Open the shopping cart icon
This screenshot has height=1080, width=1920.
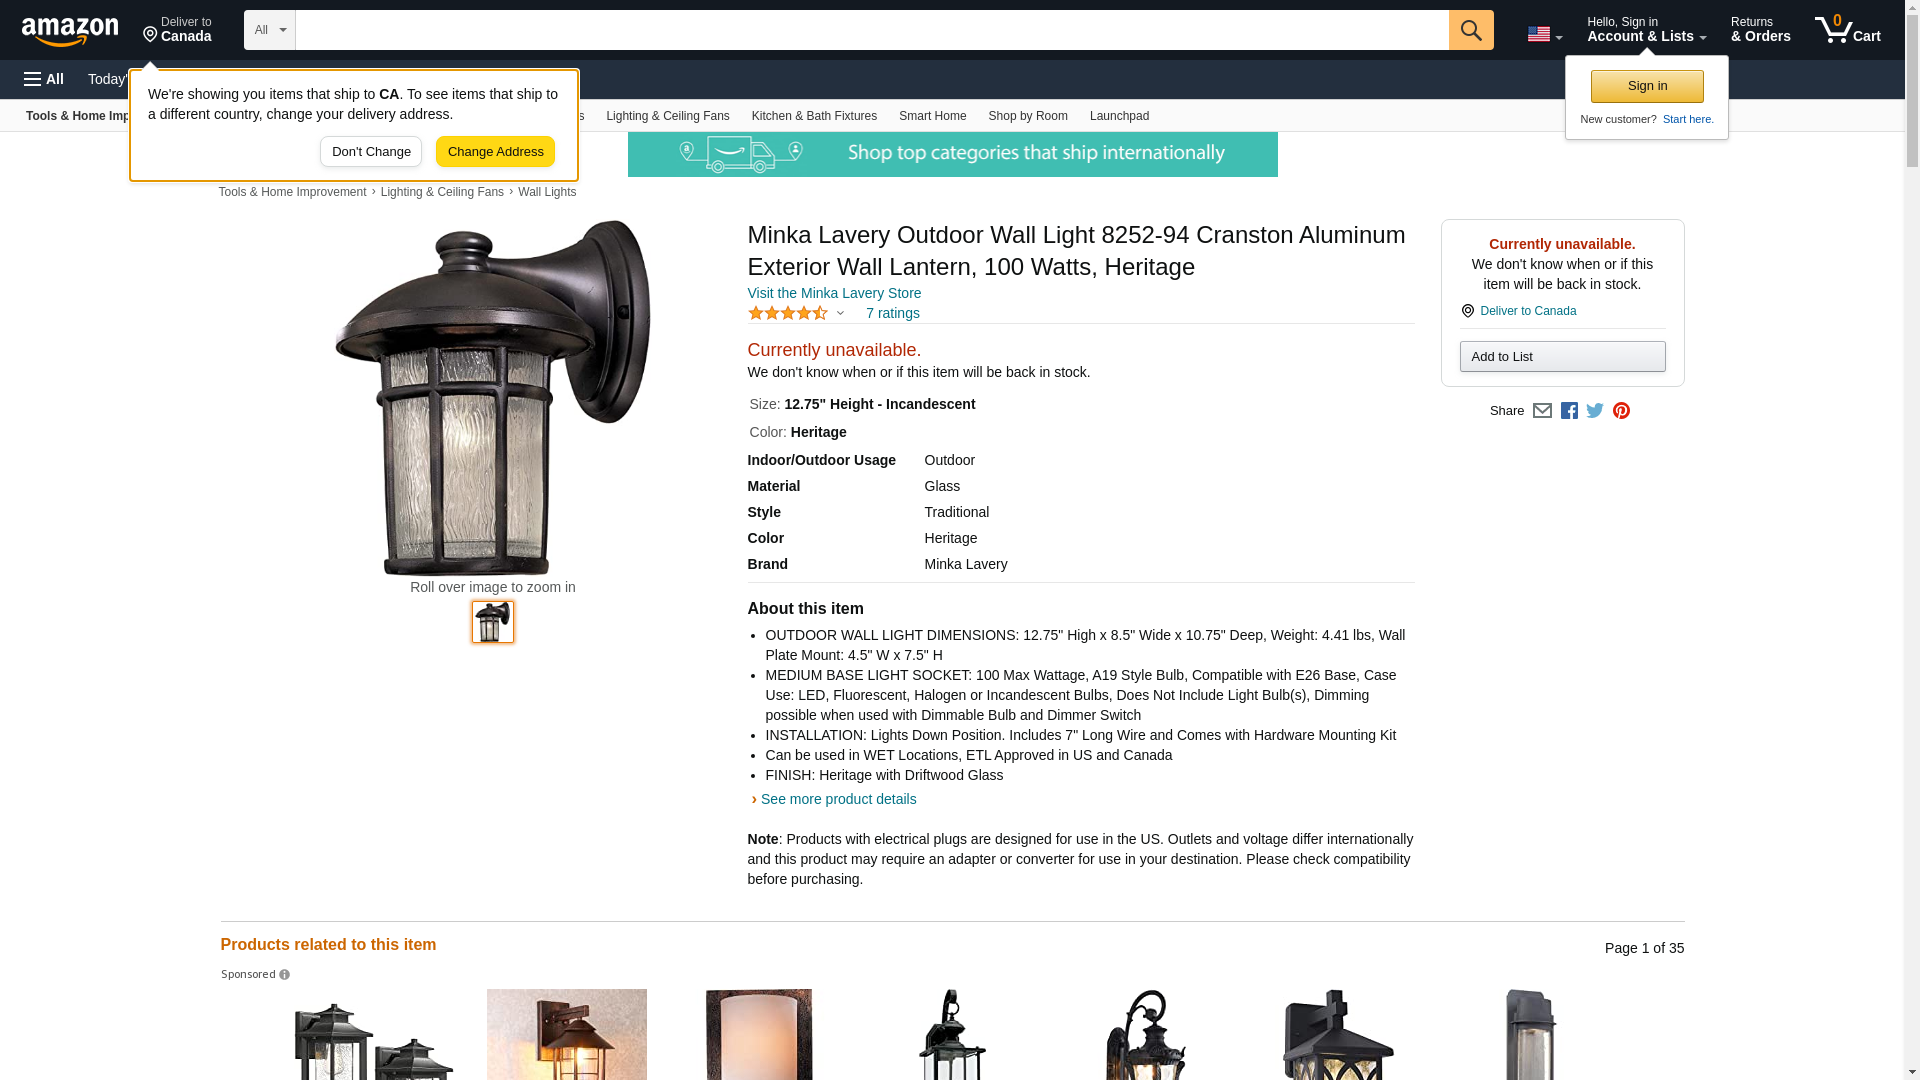pos(1848,30)
